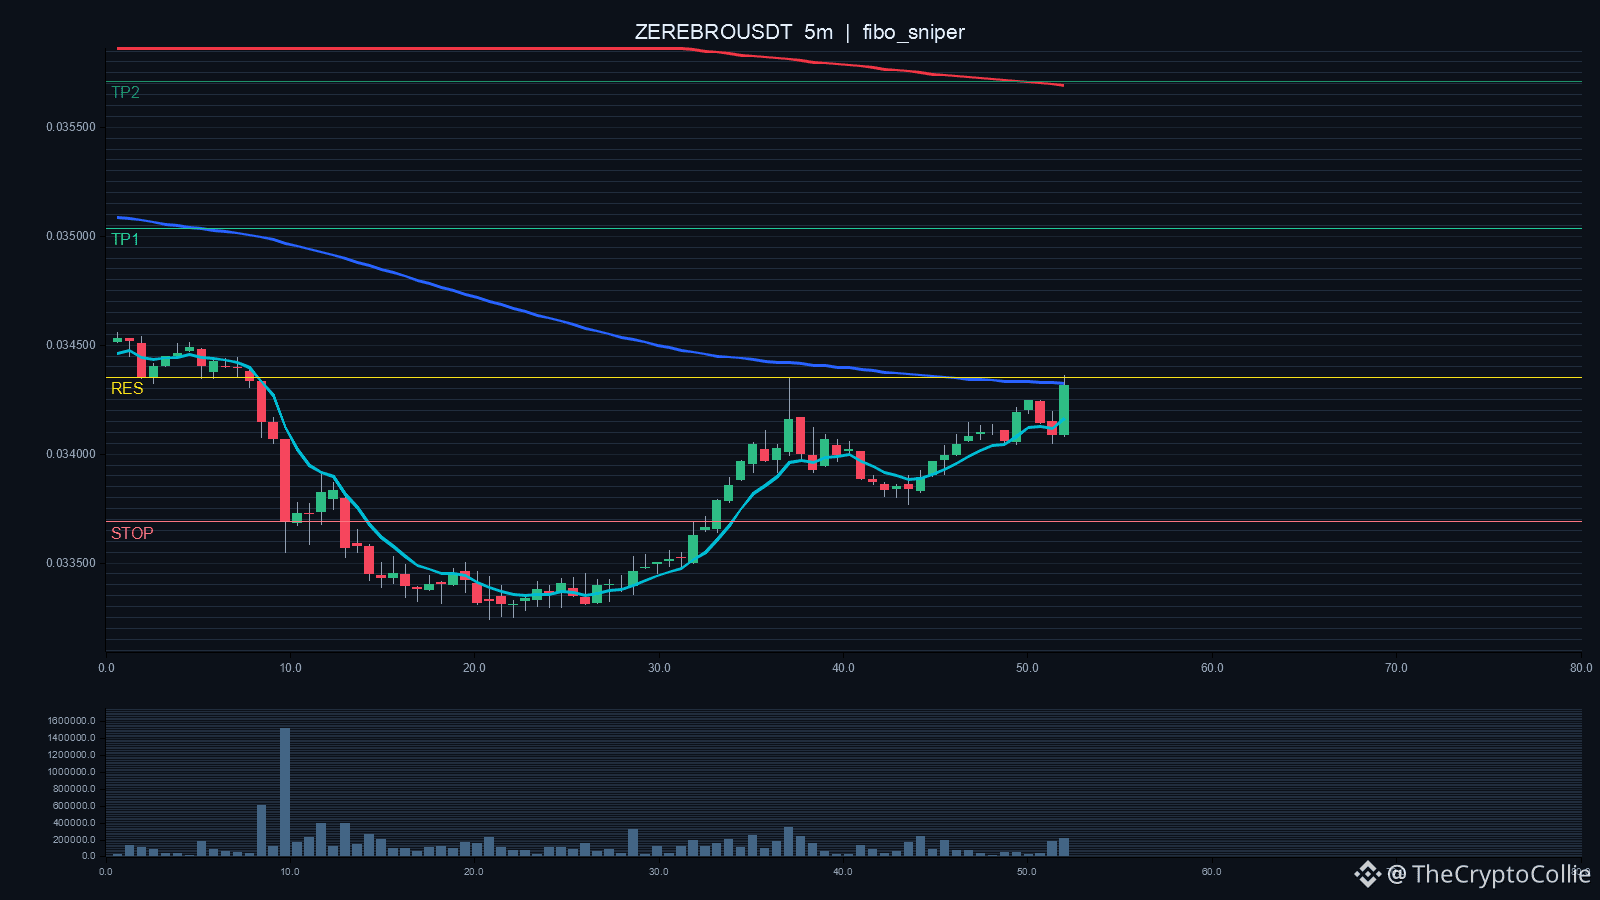Click 20.0 on the volume panel x-axis
This screenshot has width=1600, height=900.
[x=474, y=872]
